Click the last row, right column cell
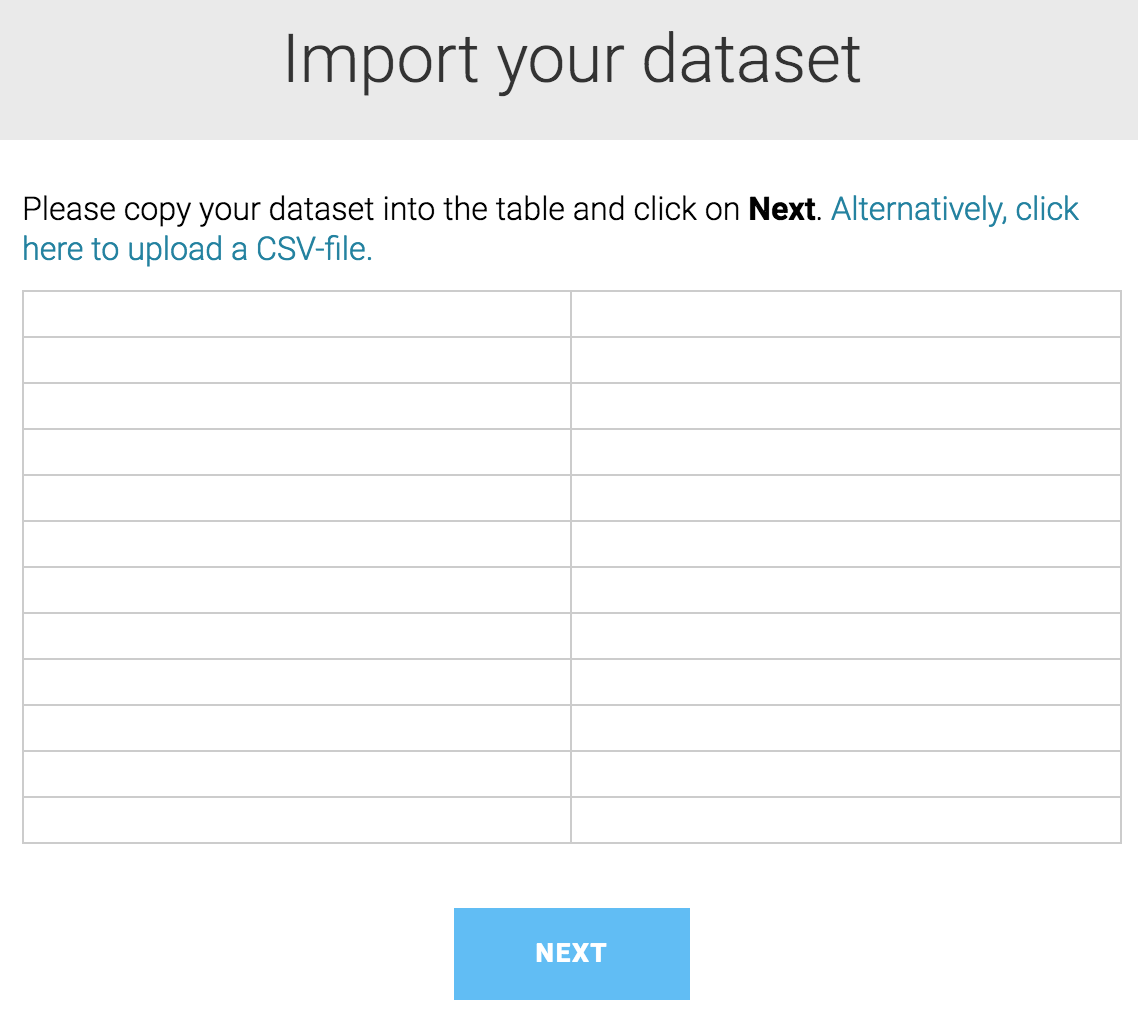Viewport: 1138px width, 1012px height. click(845, 820)
